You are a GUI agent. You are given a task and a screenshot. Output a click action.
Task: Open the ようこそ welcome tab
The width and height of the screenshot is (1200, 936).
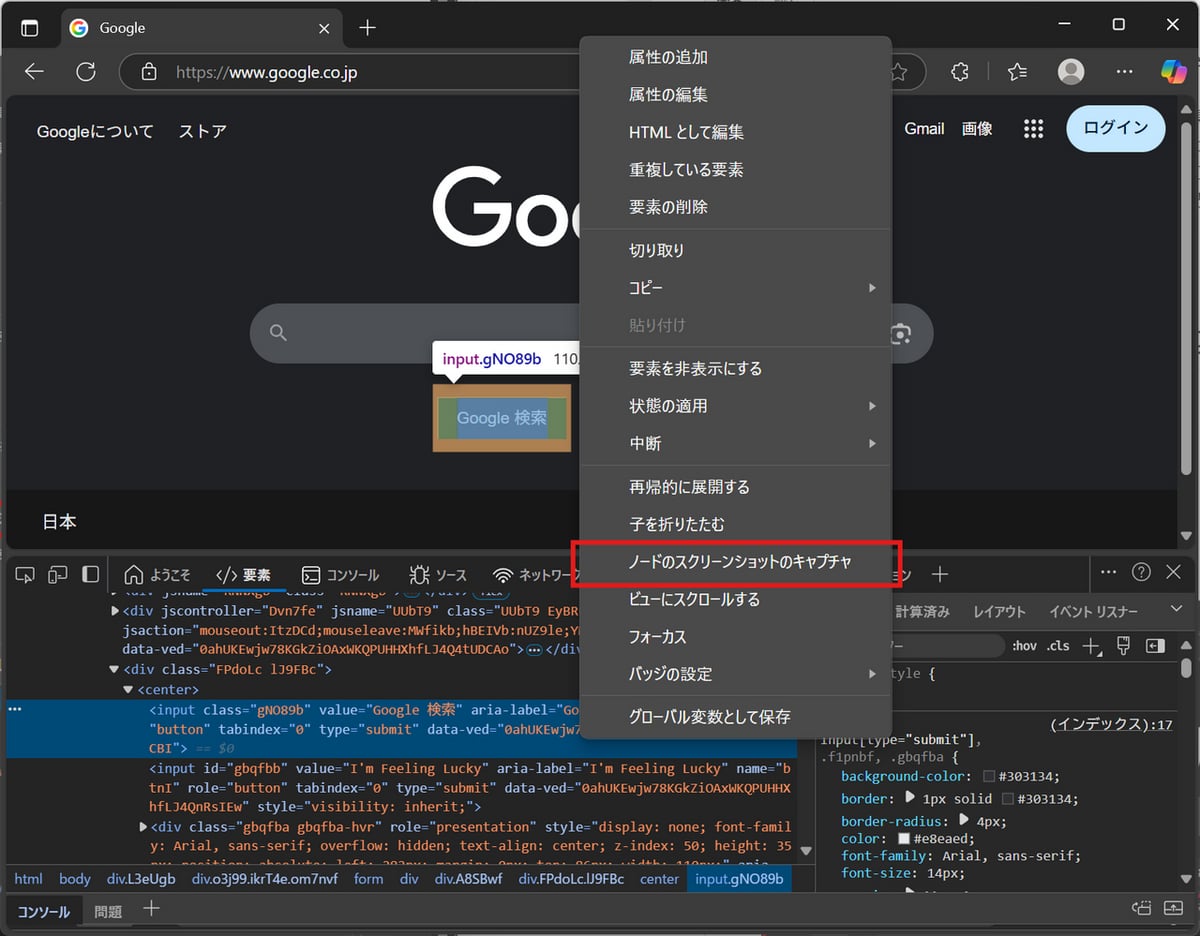point(157,575)
